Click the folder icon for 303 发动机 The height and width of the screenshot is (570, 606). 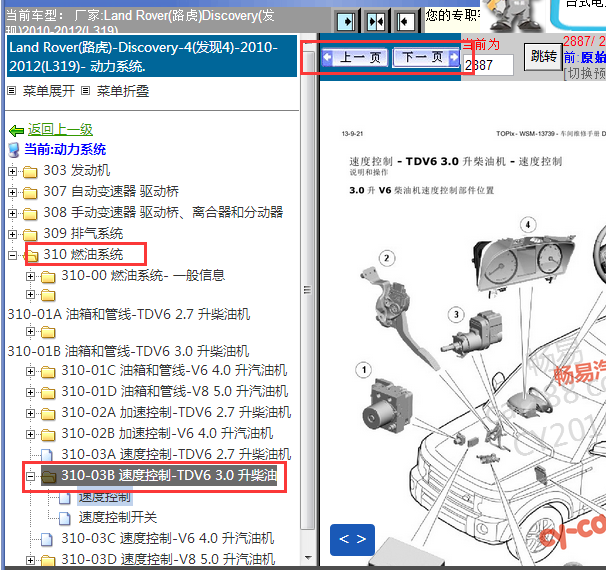(30, 171)
